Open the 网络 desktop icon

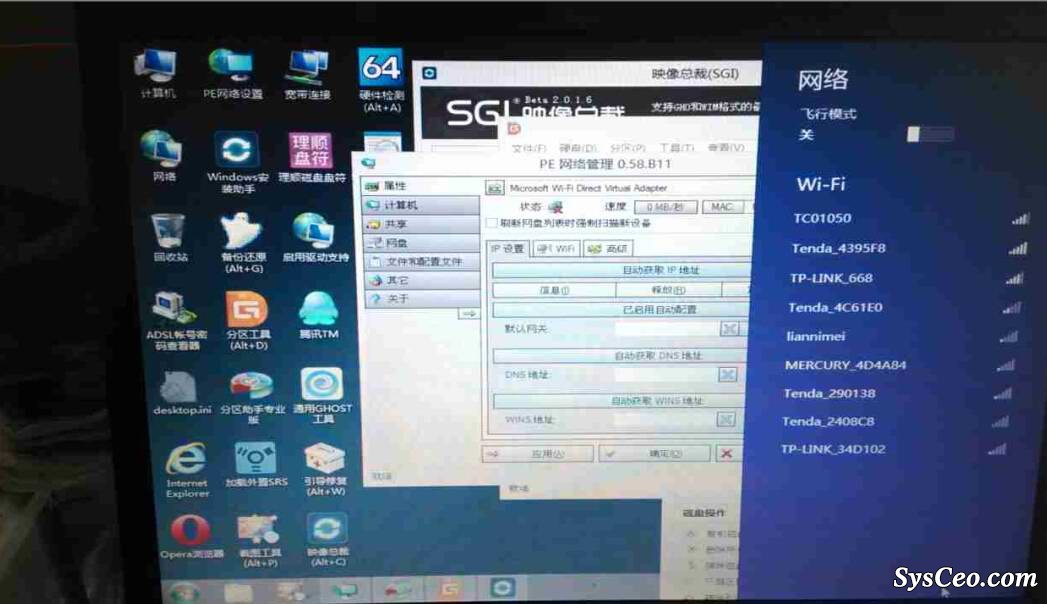pyautogui.click(x=163, y=156)
